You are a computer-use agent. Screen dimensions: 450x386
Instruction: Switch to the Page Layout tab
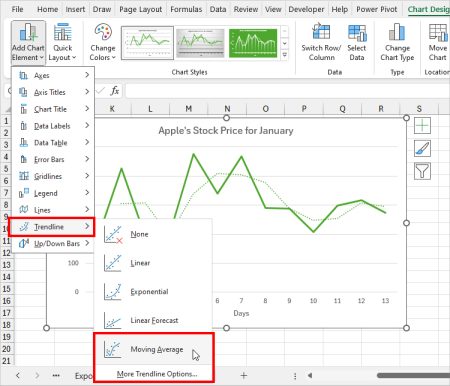coord(140,9)
